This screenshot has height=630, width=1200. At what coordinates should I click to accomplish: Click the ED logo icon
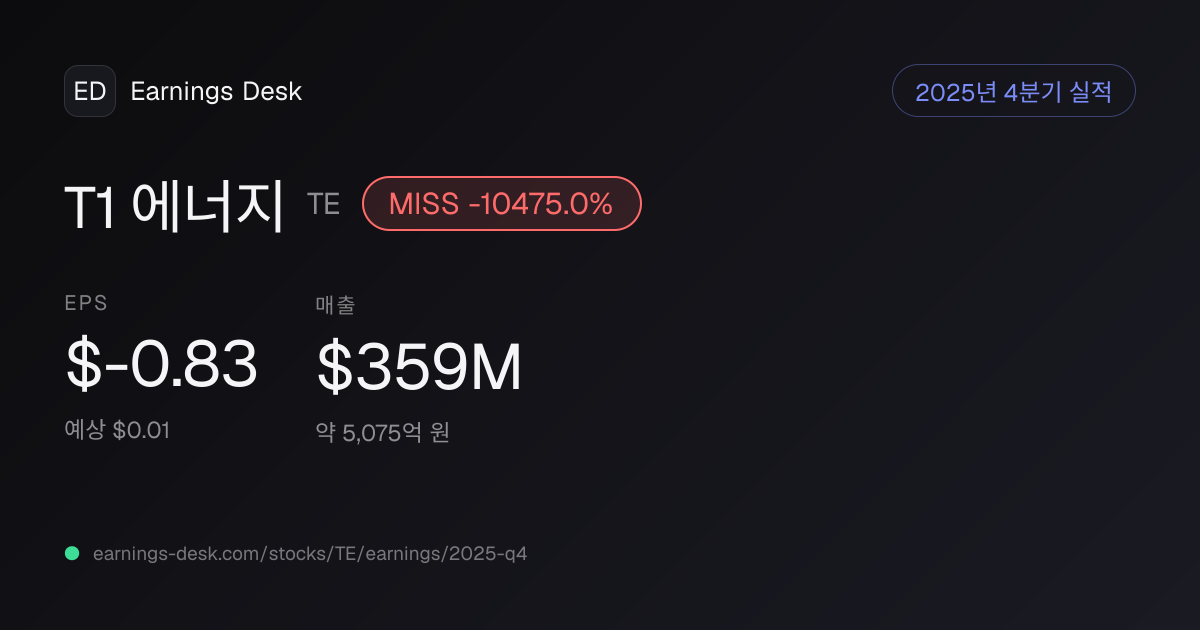90,91
